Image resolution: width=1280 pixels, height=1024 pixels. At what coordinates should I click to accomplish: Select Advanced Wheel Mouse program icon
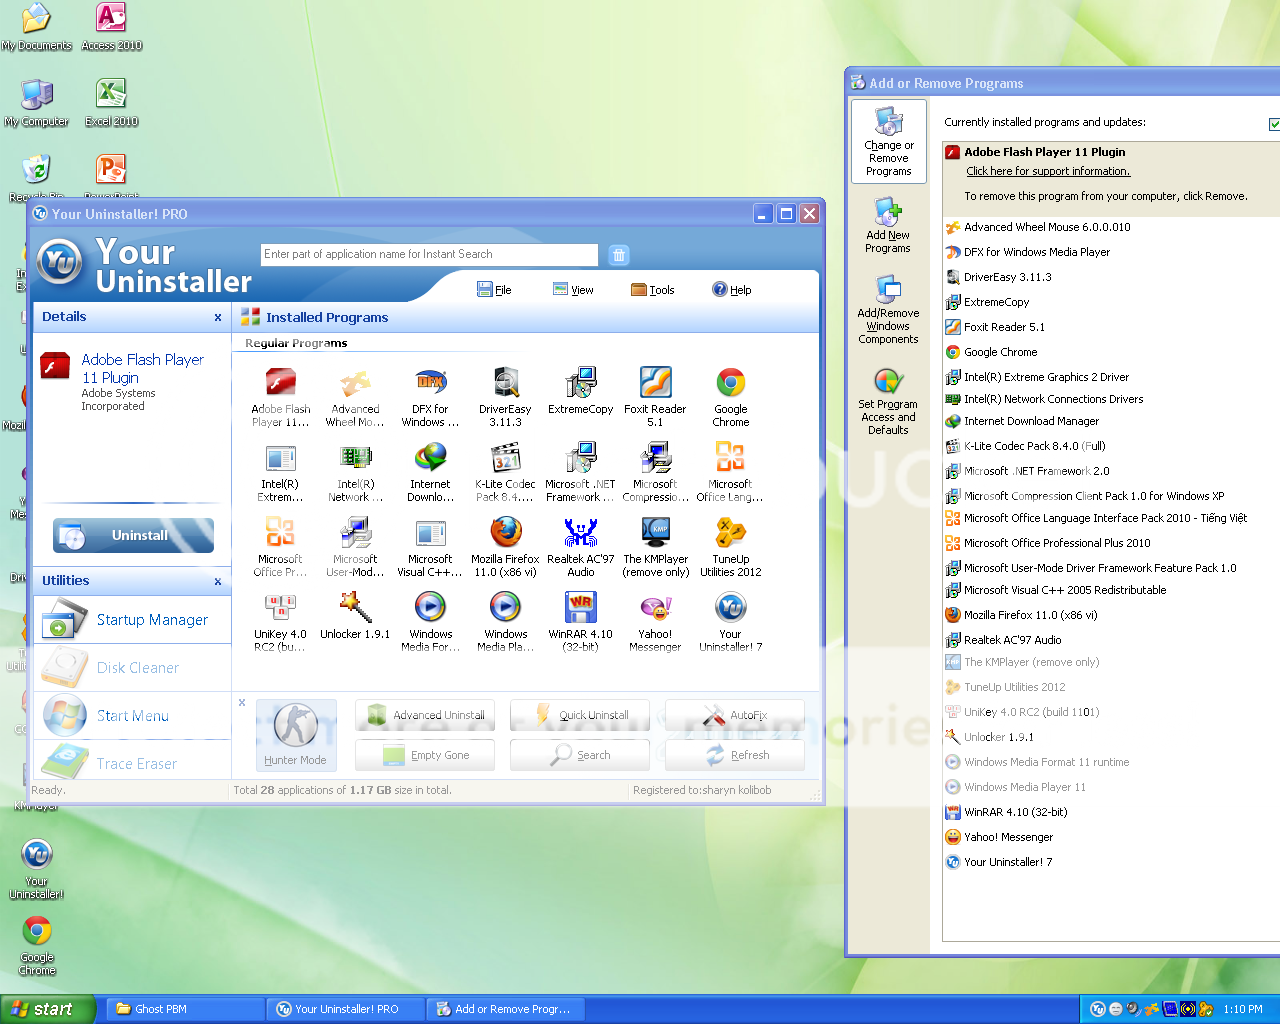pyautogui.click(x=355, y=383)
